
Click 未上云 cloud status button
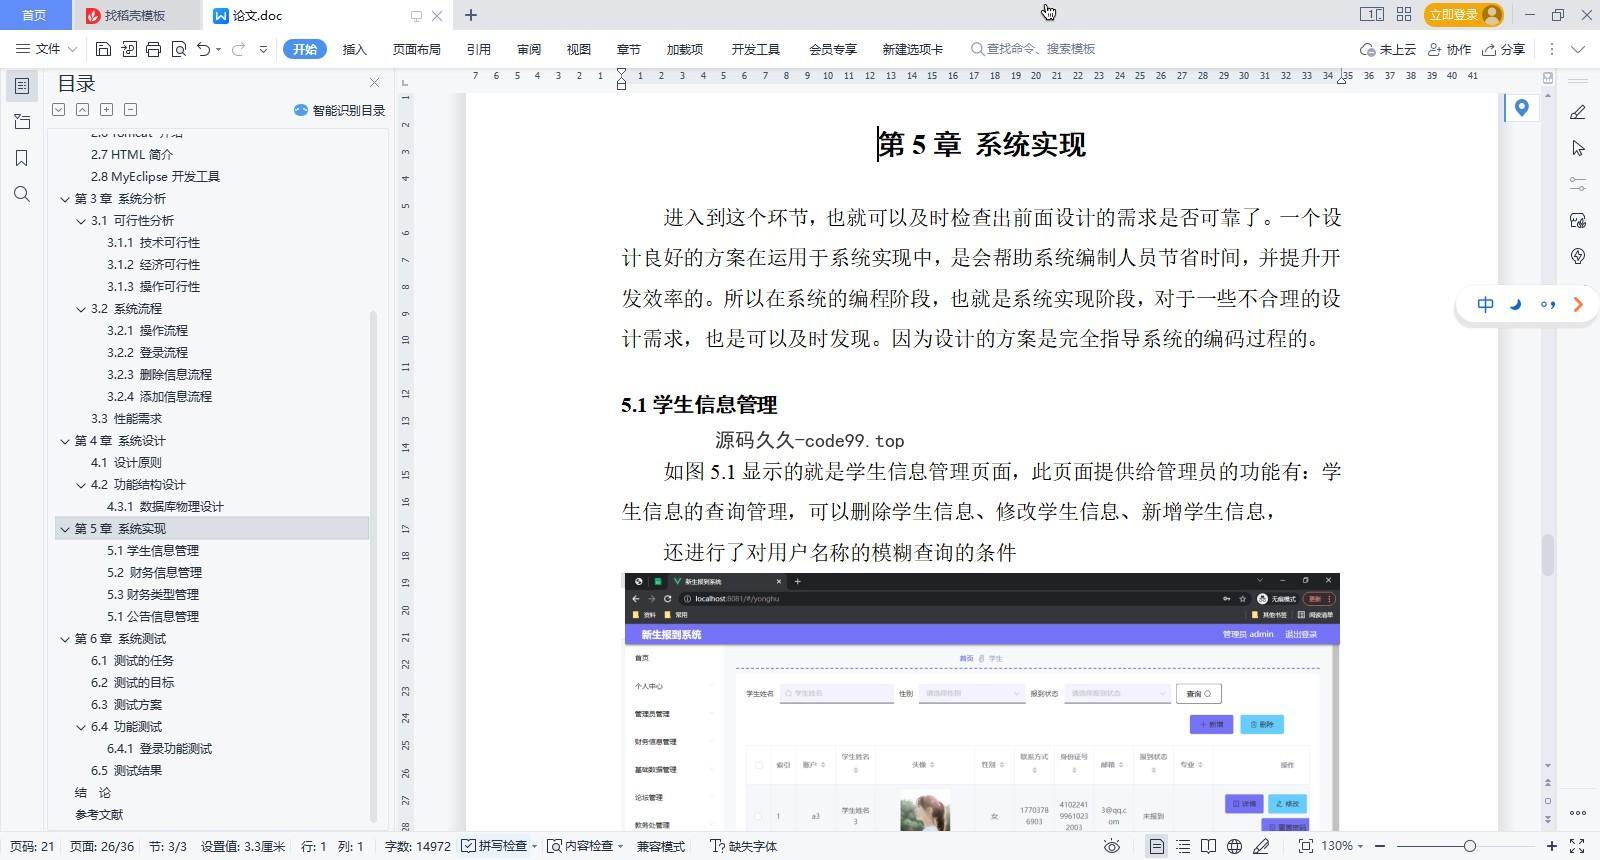coord(1388,49)
